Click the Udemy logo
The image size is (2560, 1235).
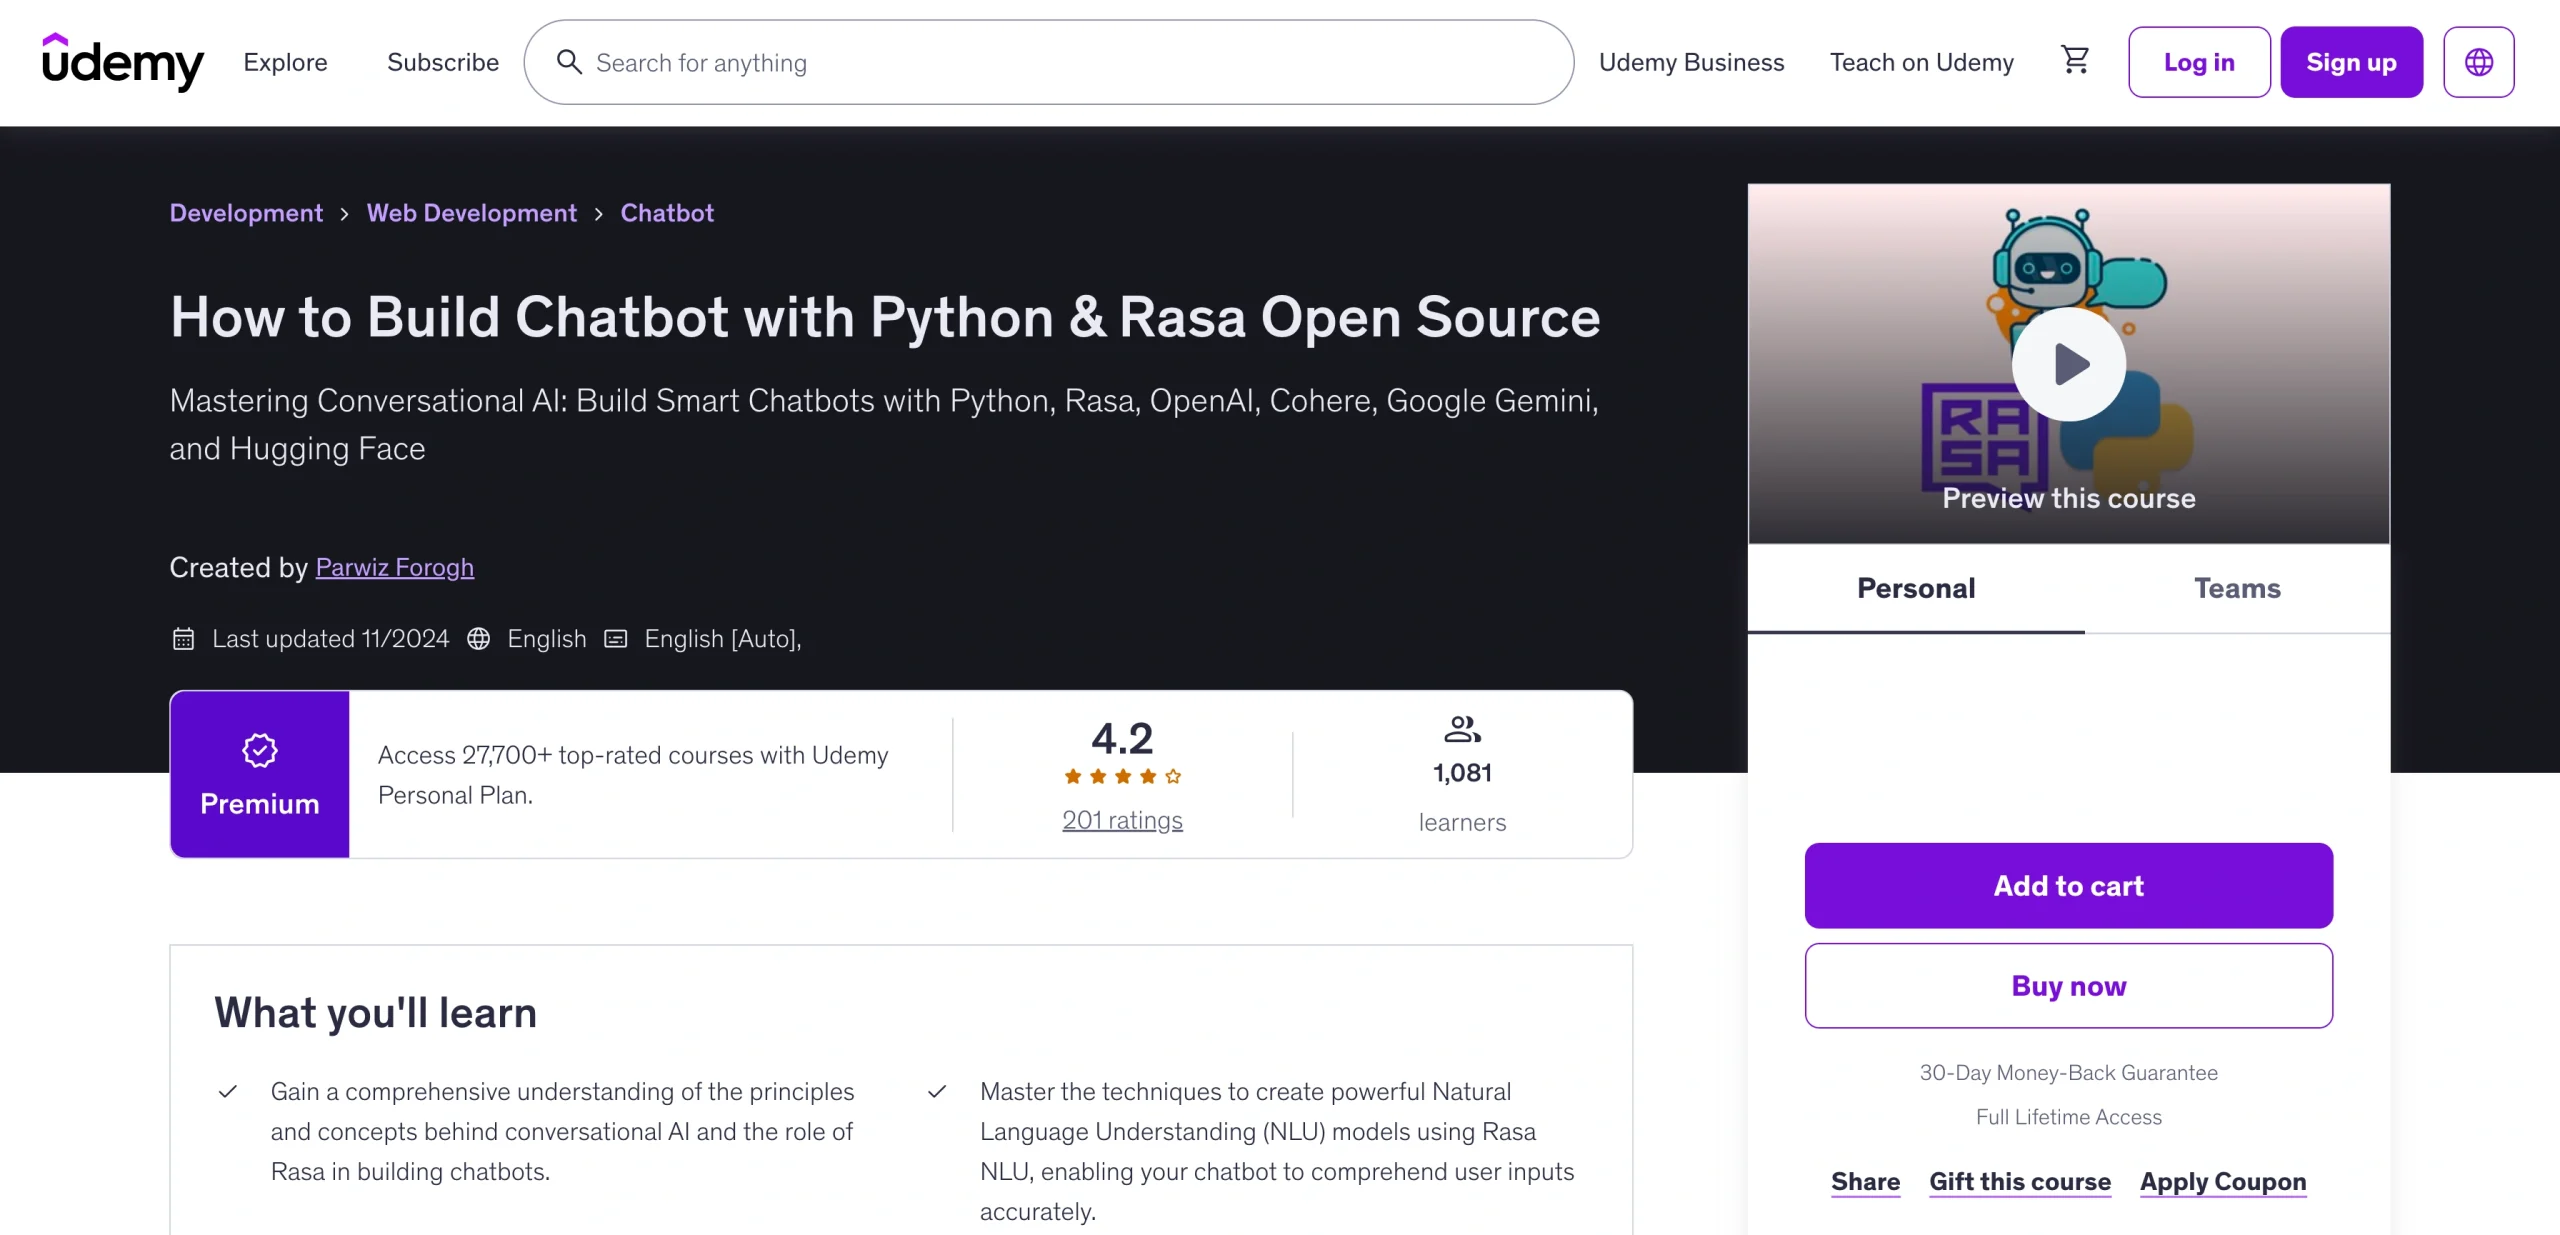(x=122, y=62)
